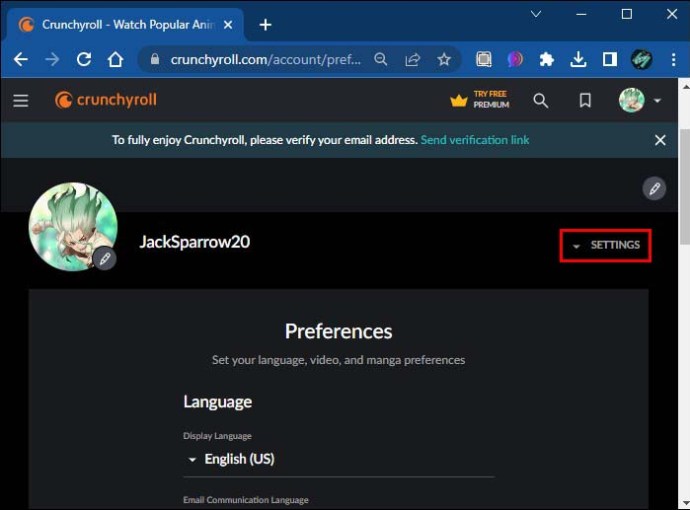Click 'Set your language, video, and manga preferences'
Screen dimensions: 690x510
(x=338, y=360)
